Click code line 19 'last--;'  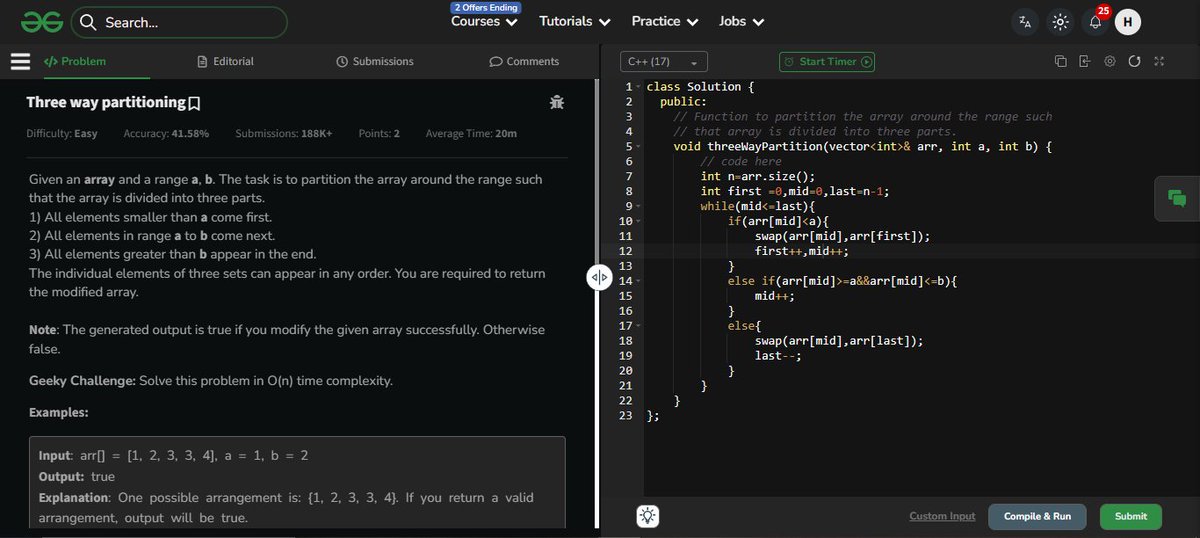click(x=778, y=356)
